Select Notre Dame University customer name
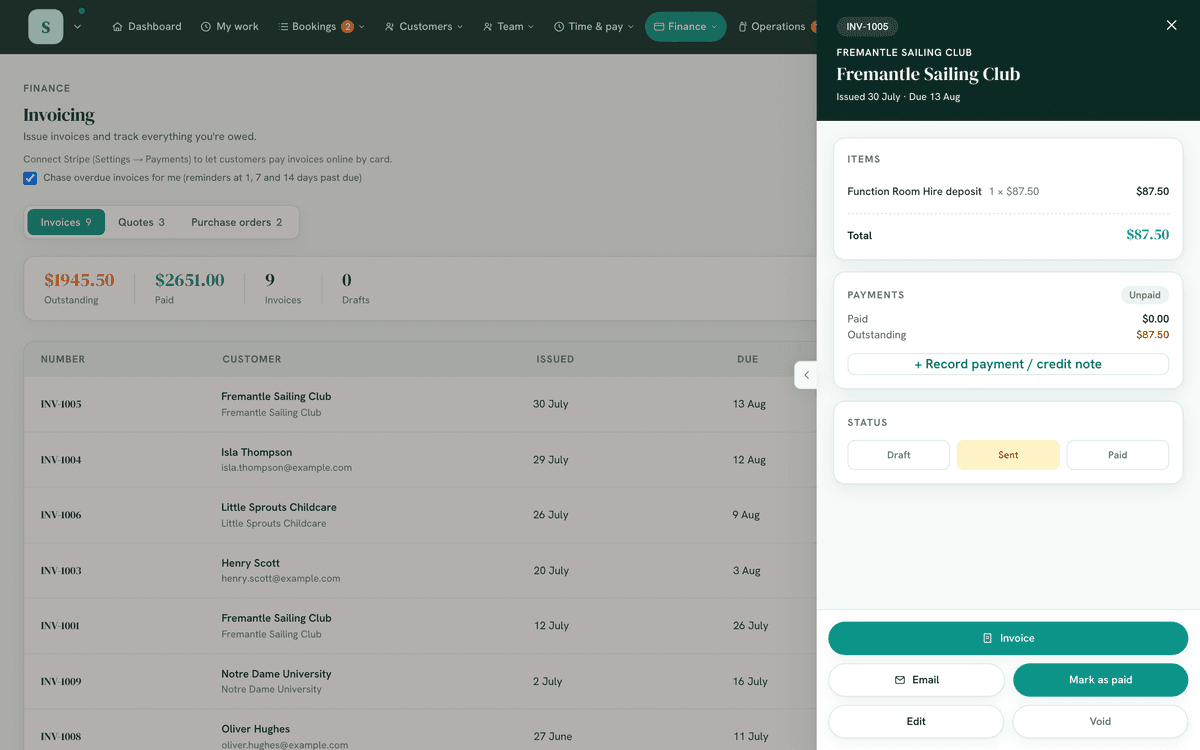This screenshot has width=1200, height=750. (x=276, y=674)
